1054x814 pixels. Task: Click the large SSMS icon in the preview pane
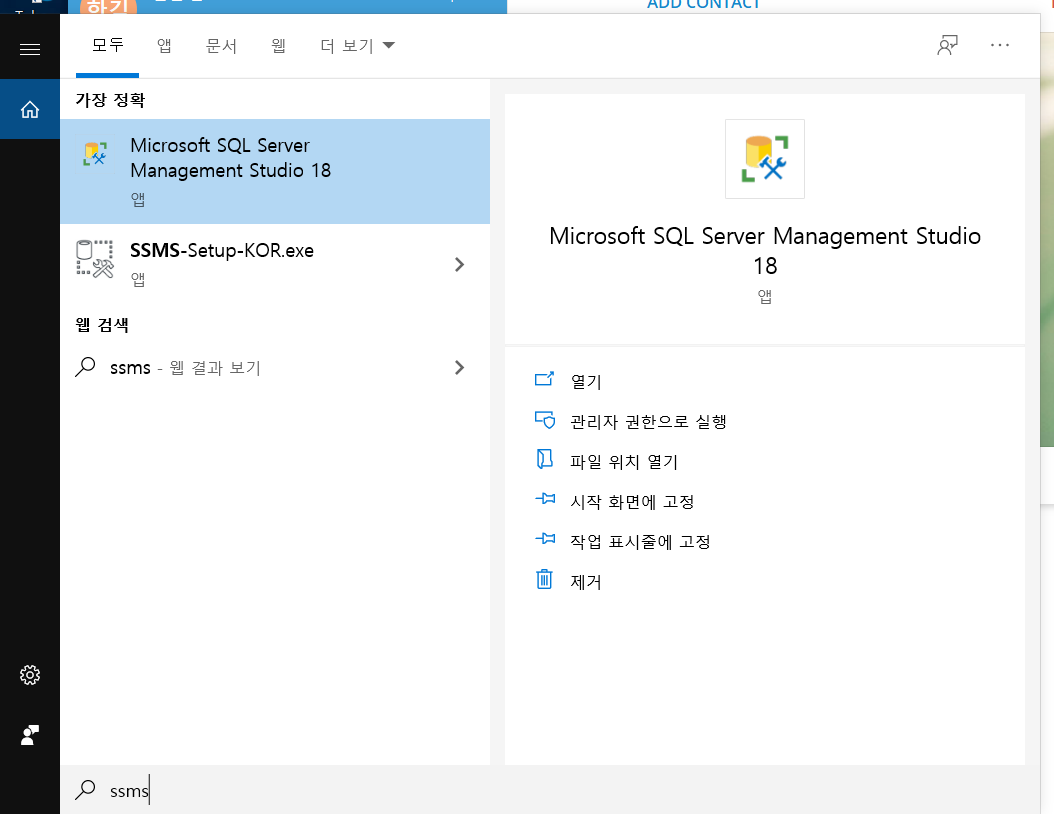764,159
